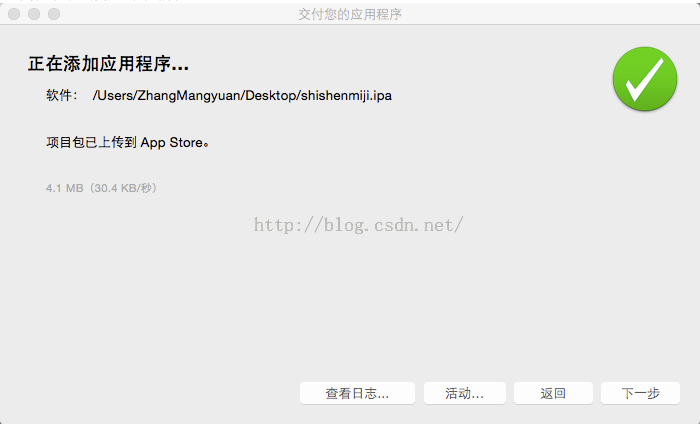Screen dimensions: 700x424
Task: Minimize the window with the middle title bar button
Action: [x=34, y=14]
